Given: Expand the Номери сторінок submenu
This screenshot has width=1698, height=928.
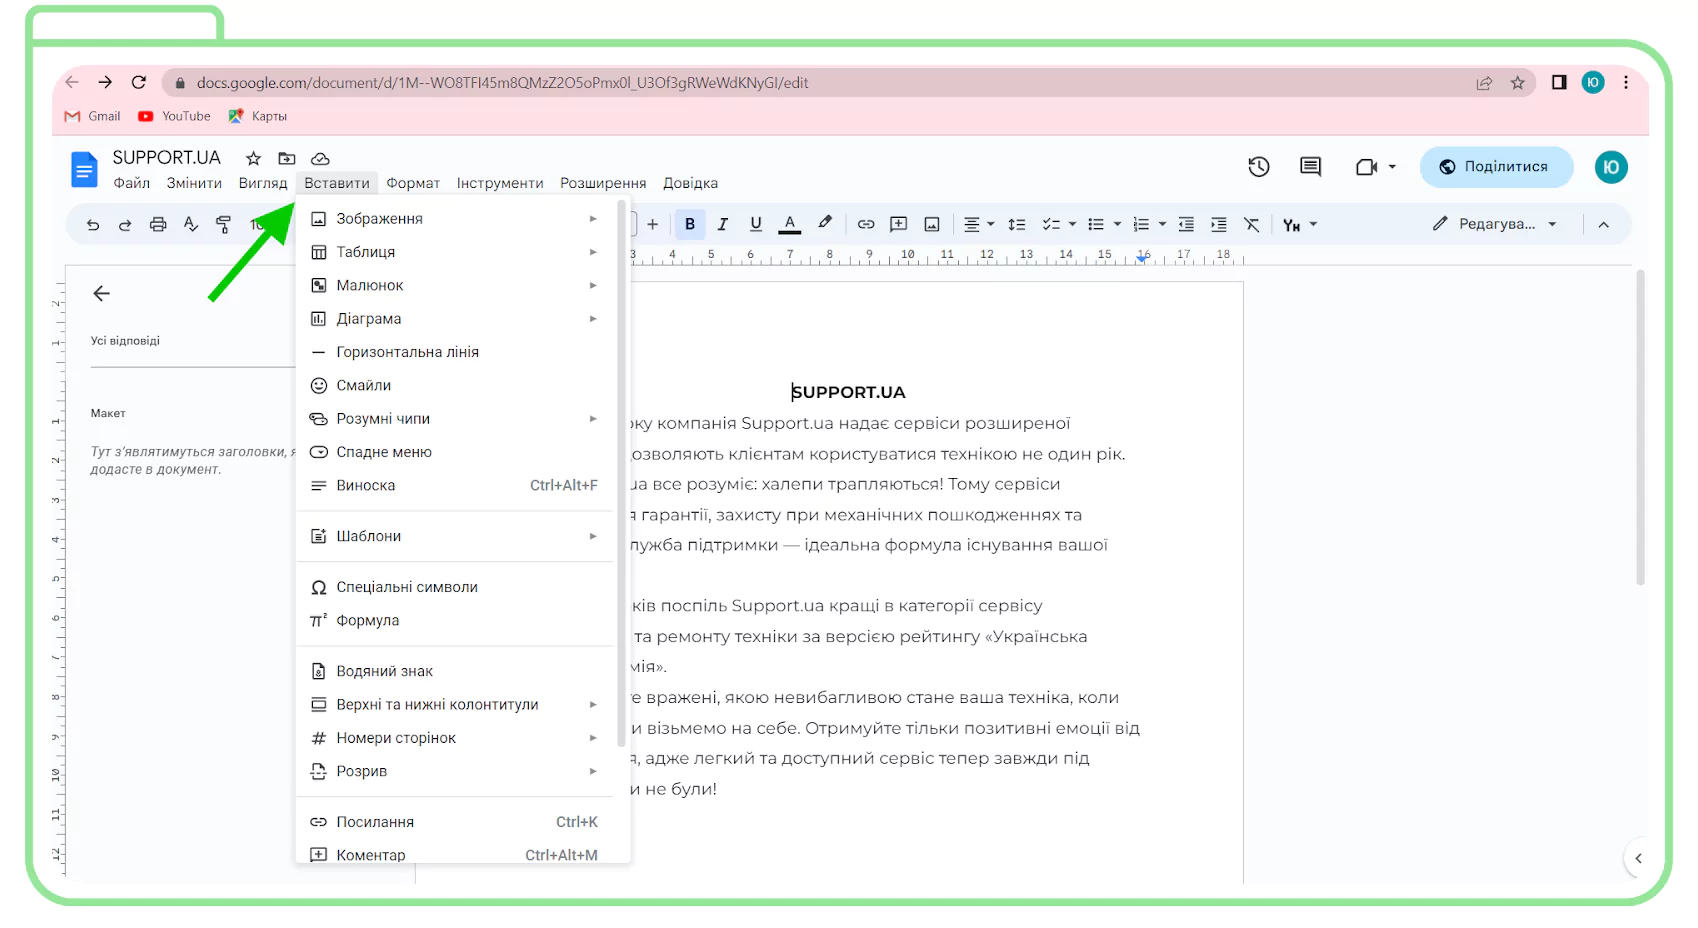Looking at the screenshot, I should coord(455,738).
